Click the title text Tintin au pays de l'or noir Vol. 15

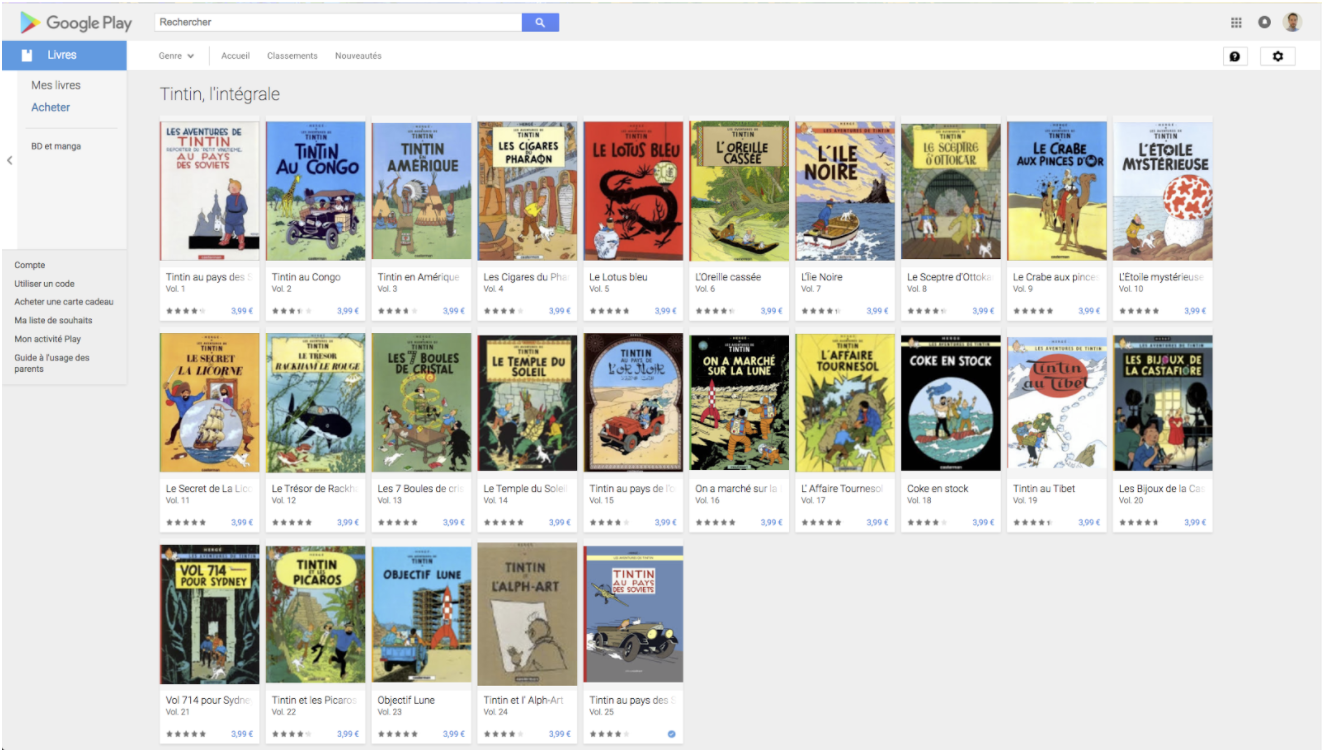pos(633,489)
